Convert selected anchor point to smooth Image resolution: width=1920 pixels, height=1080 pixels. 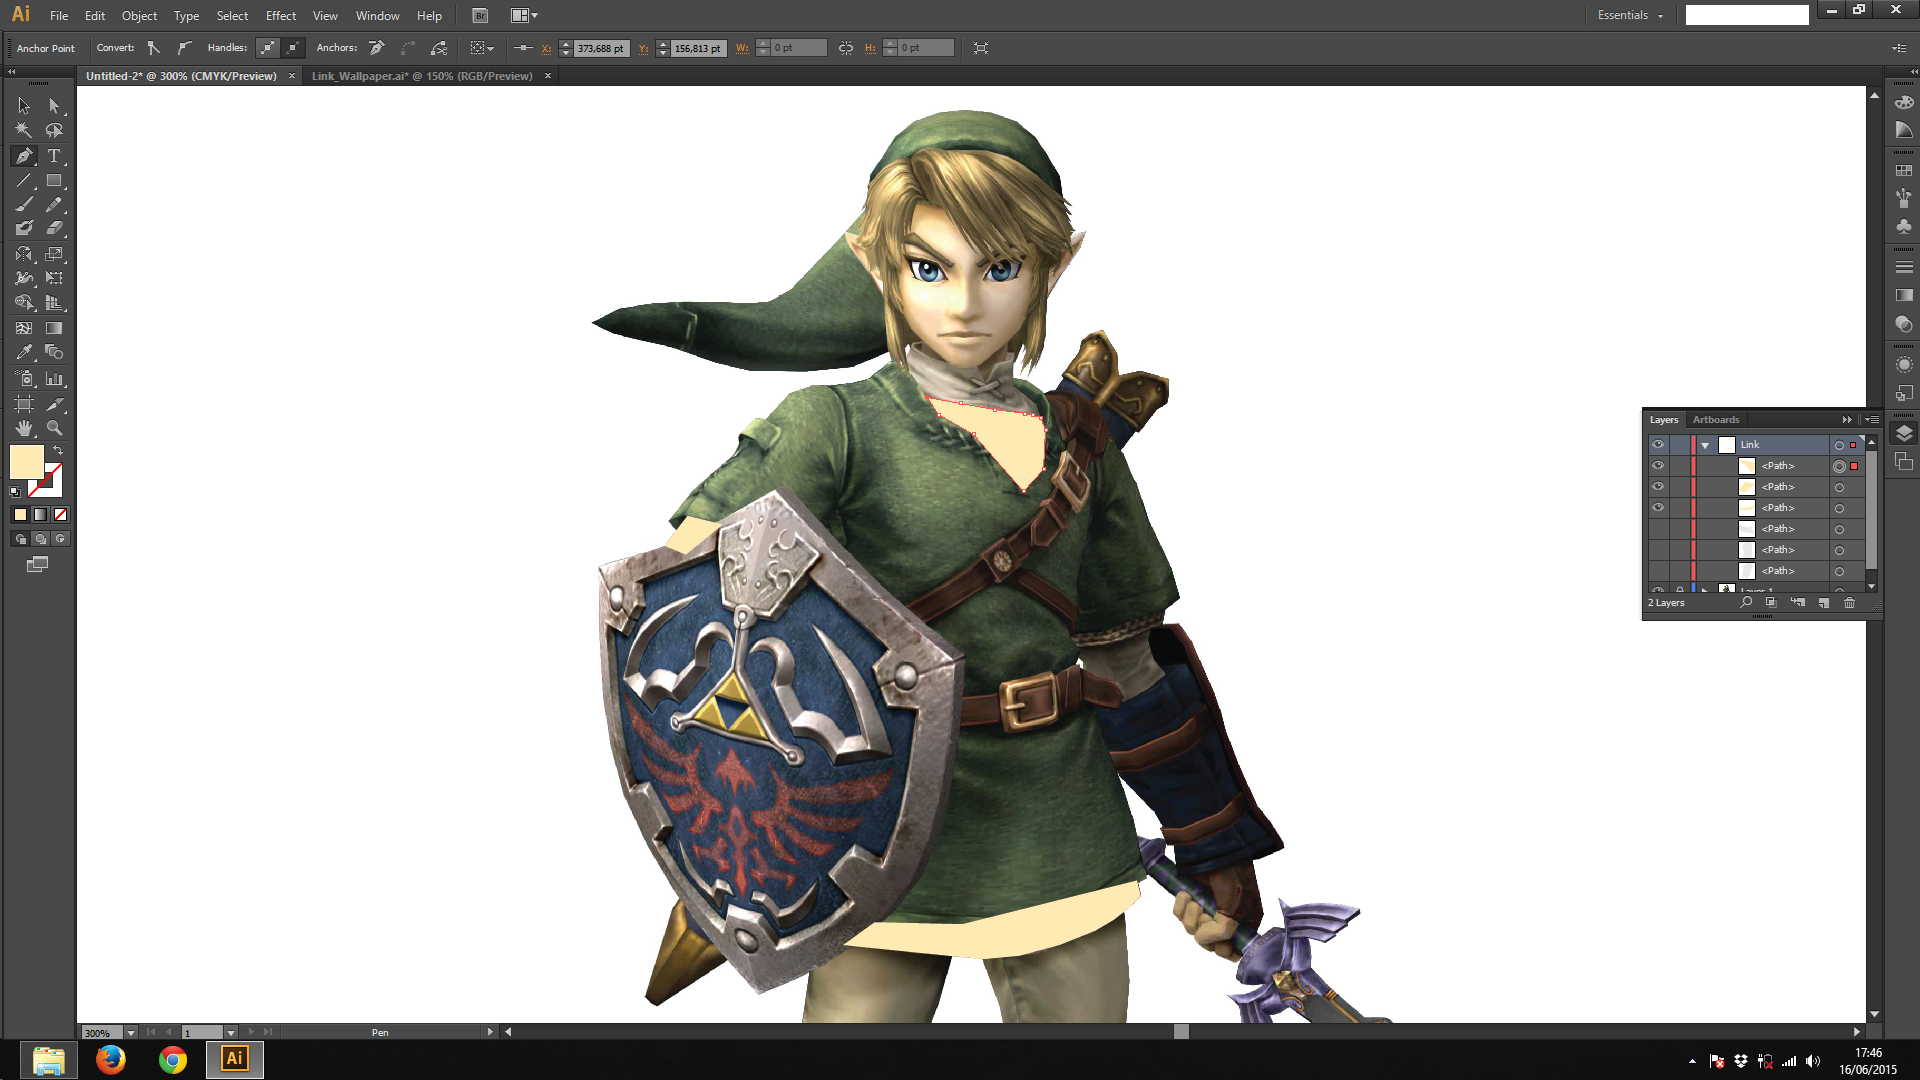click(184, 48)
